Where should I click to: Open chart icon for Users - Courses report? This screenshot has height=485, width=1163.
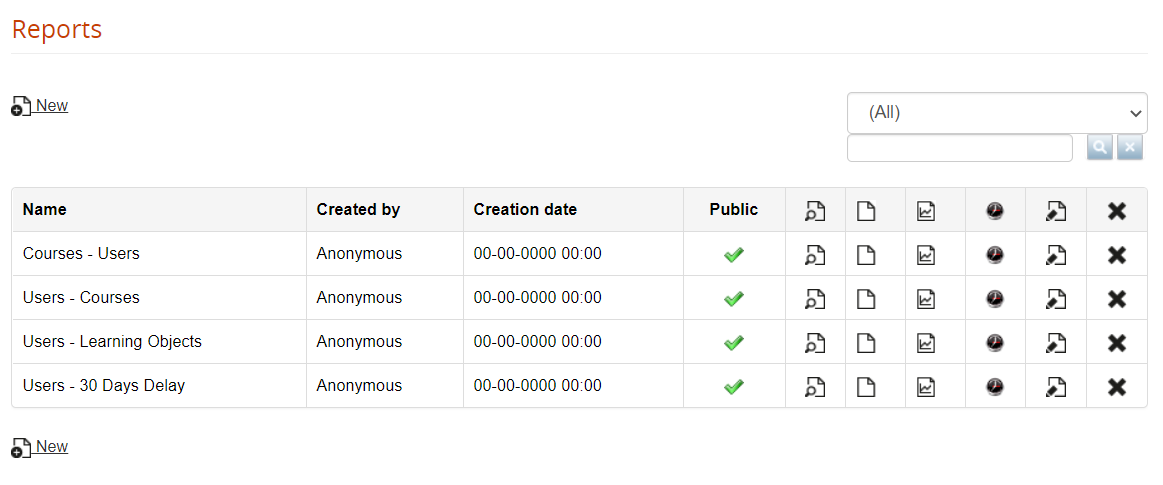926,299
